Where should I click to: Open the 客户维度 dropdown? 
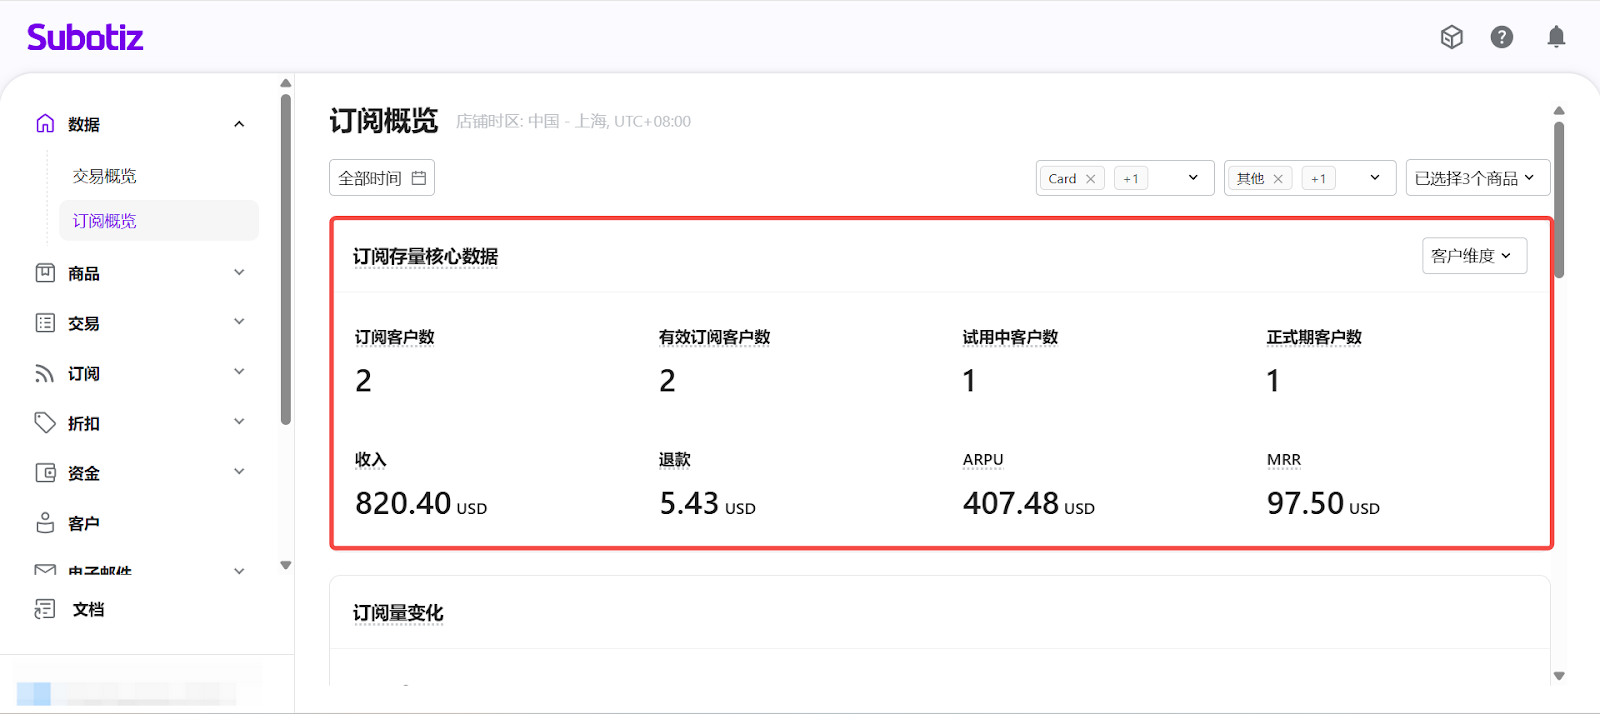tap(1474, 256)
